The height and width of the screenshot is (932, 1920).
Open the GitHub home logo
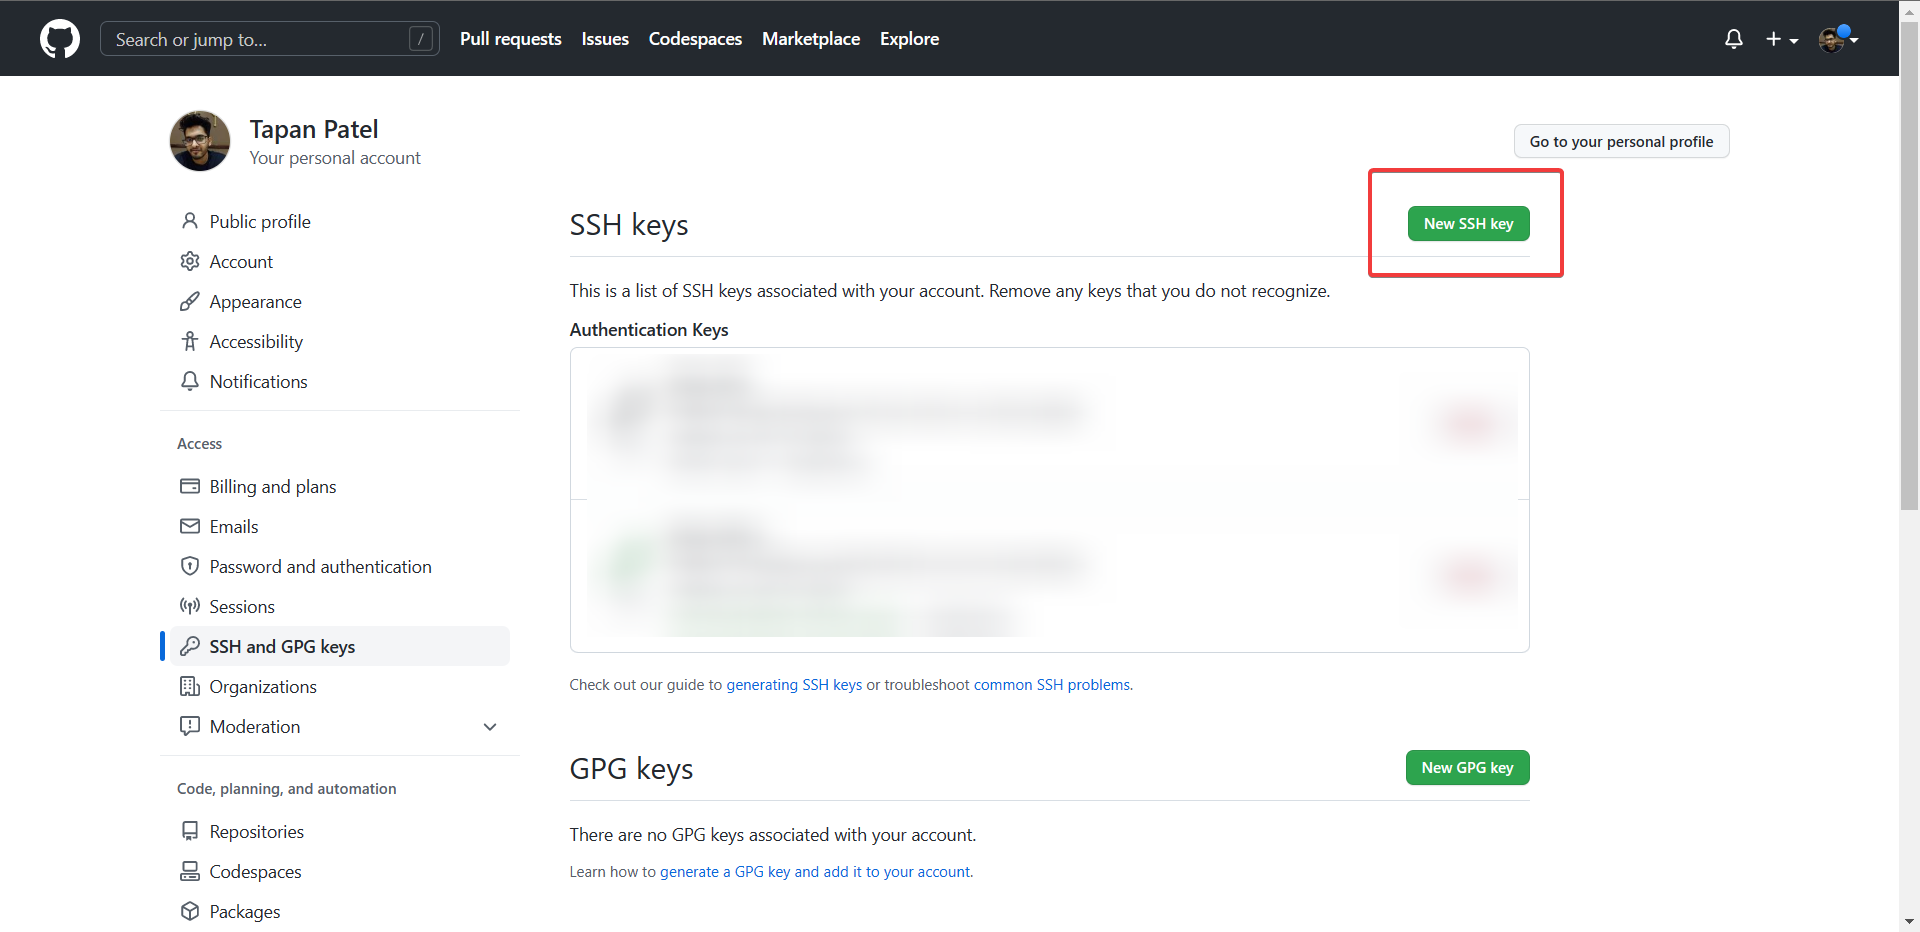[60, 39]
